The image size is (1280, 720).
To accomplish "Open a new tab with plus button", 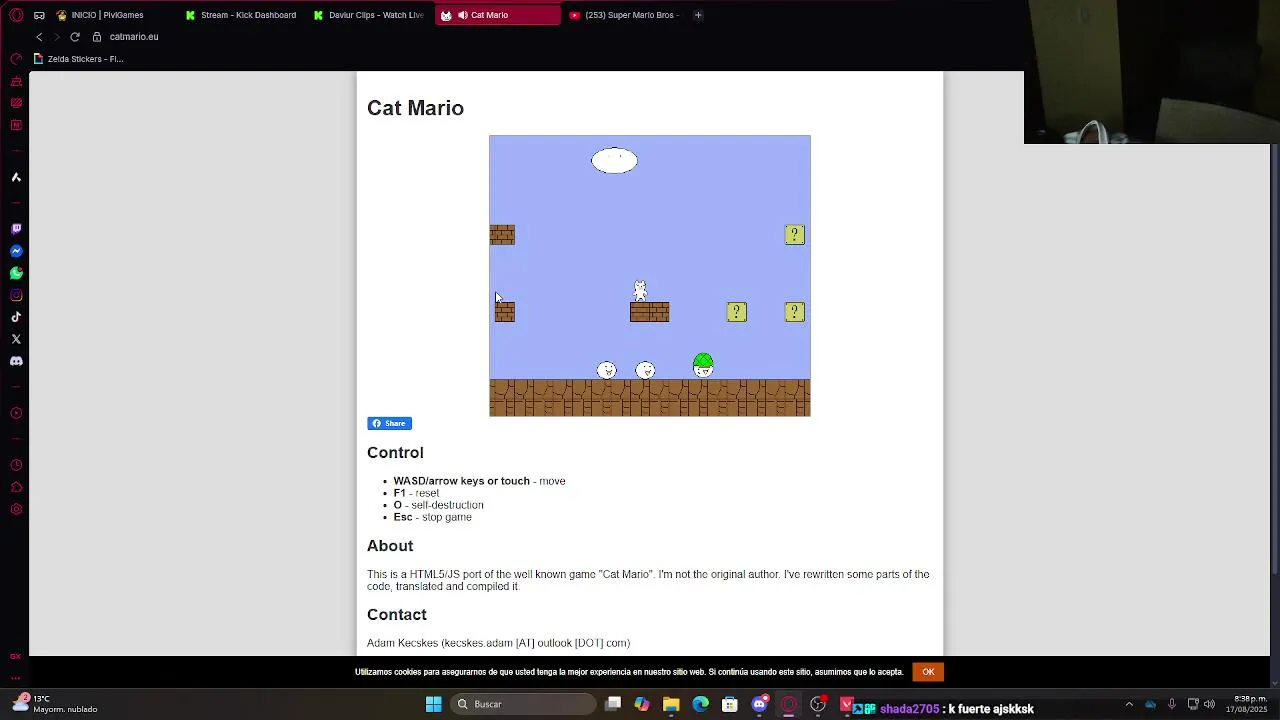I will (x=698, y=15).
